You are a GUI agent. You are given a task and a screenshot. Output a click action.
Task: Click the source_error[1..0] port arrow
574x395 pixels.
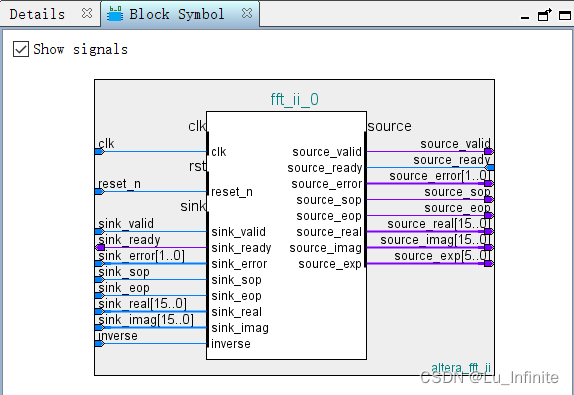489,183
